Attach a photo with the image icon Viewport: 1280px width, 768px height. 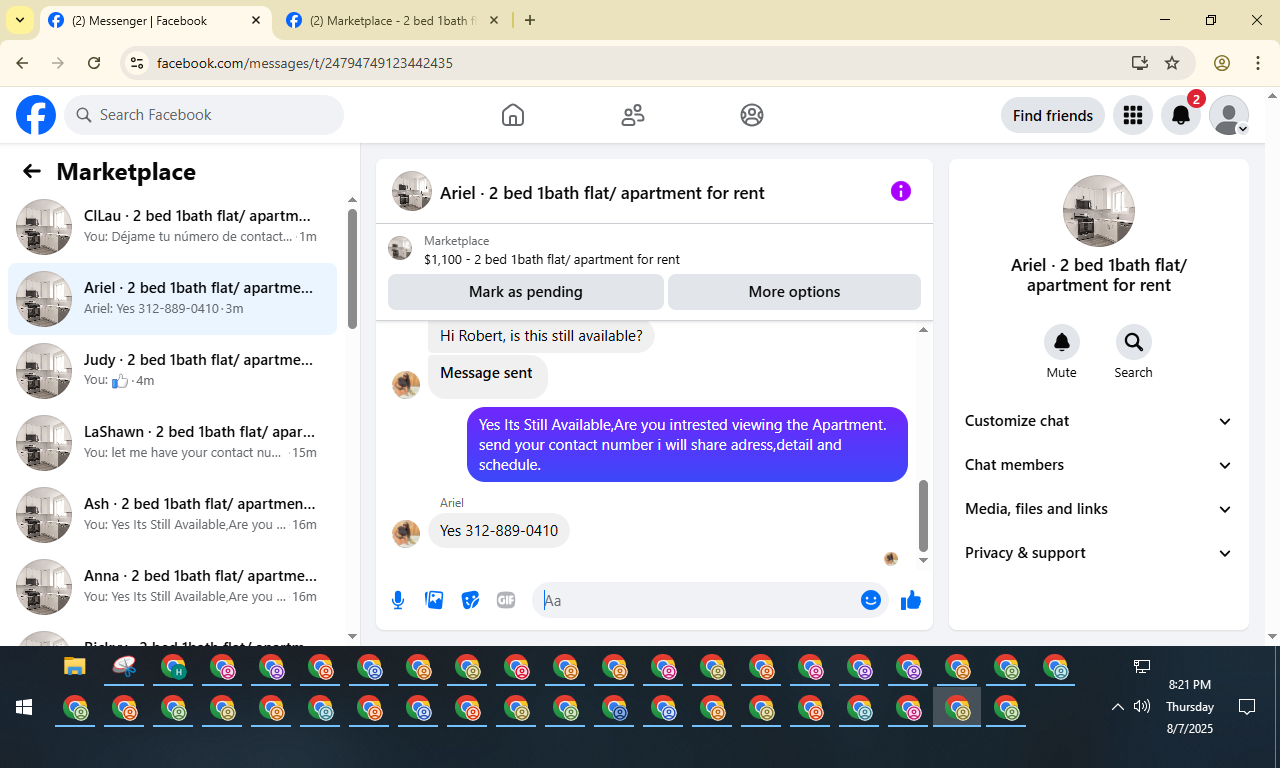coord(434,600)
